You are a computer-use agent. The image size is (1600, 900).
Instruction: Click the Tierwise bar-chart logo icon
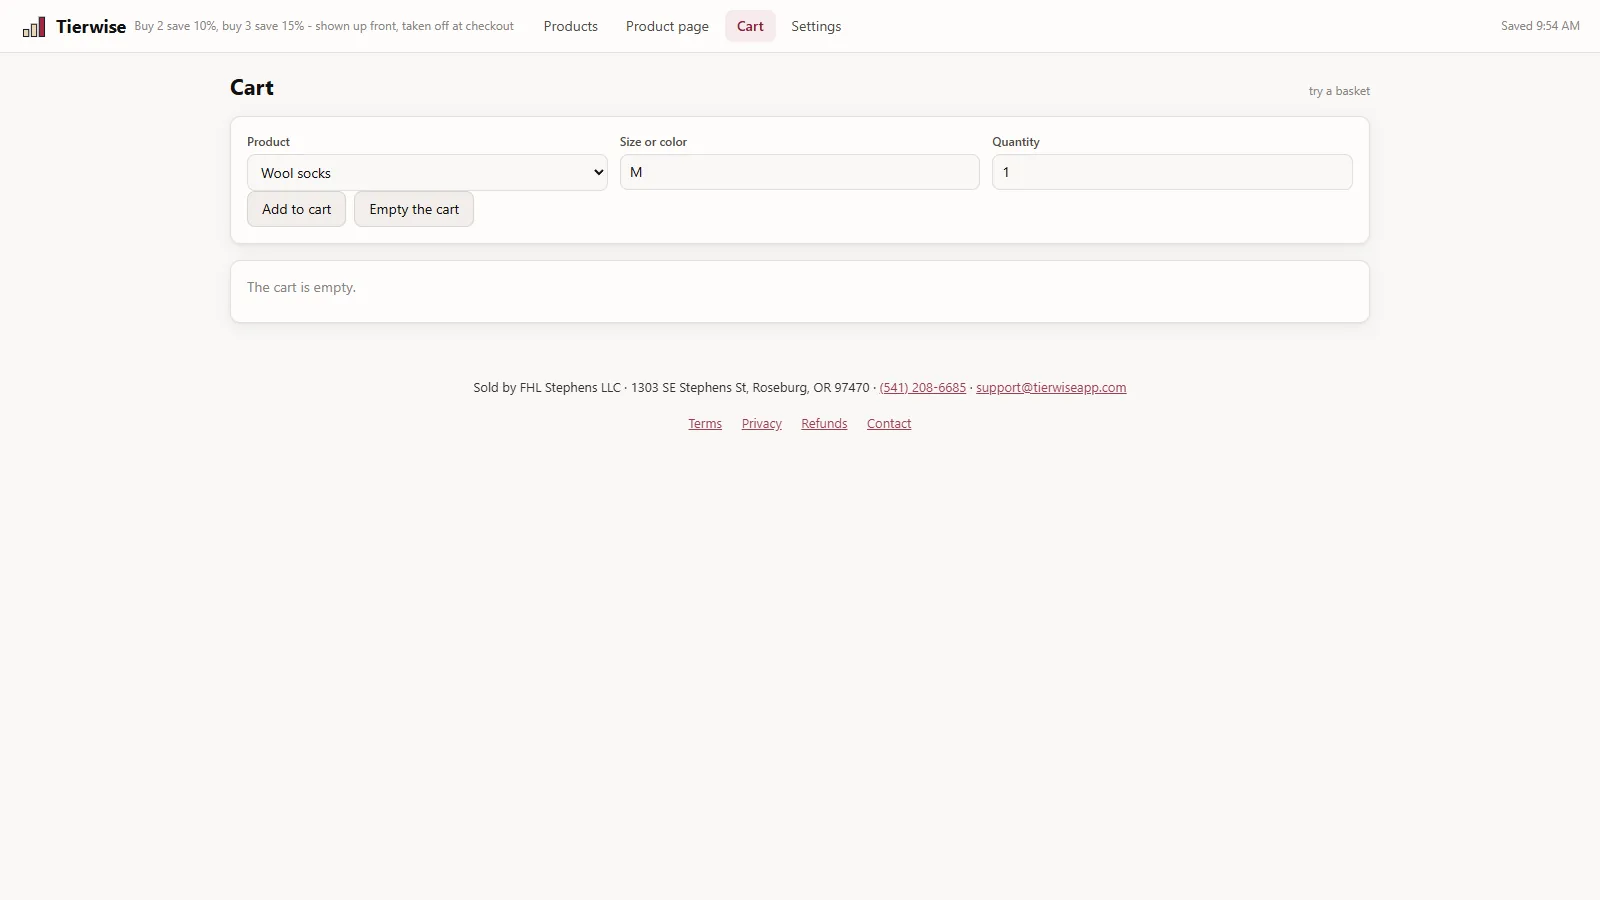34,27
